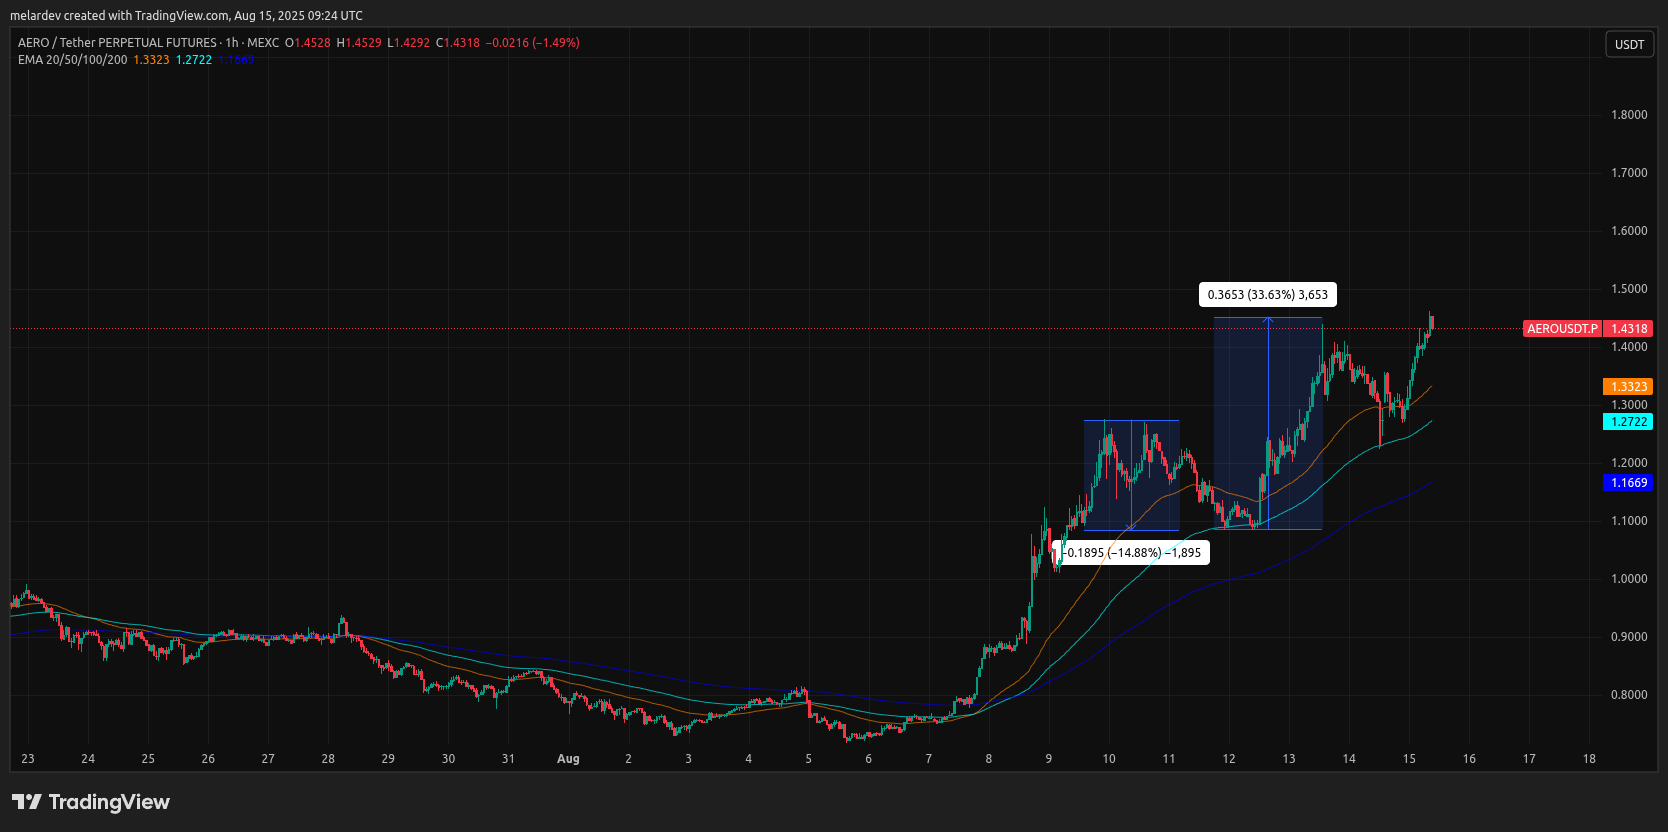The image size is (1668, 832).
Task: Click date 5 on the time axis
Action: 809,759
